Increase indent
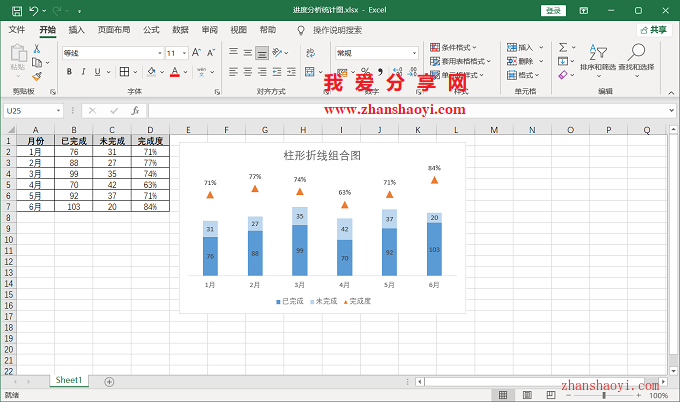The image size is (680, 402). (291, 72)
